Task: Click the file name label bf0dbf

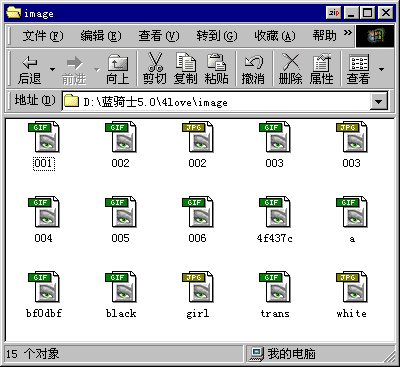Action: coord(44,313)
